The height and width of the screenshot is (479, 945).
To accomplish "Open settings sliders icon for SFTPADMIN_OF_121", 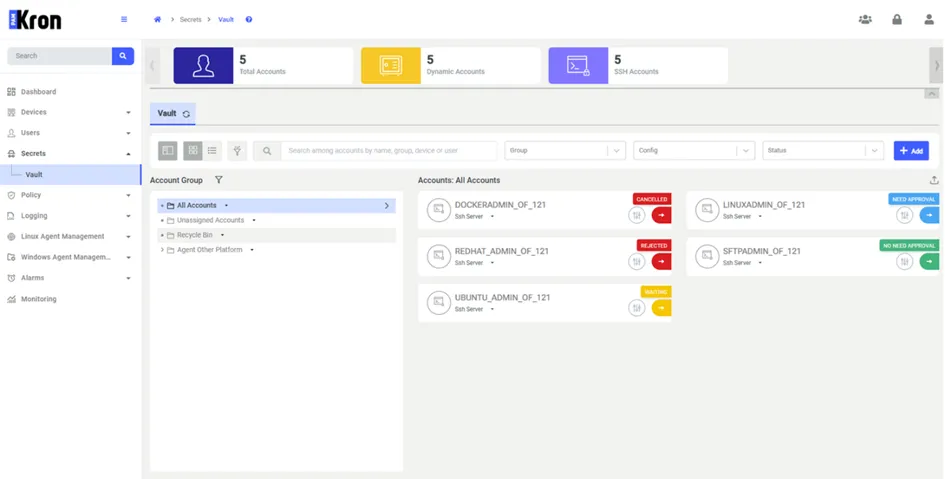I will [x=904, y=261].
